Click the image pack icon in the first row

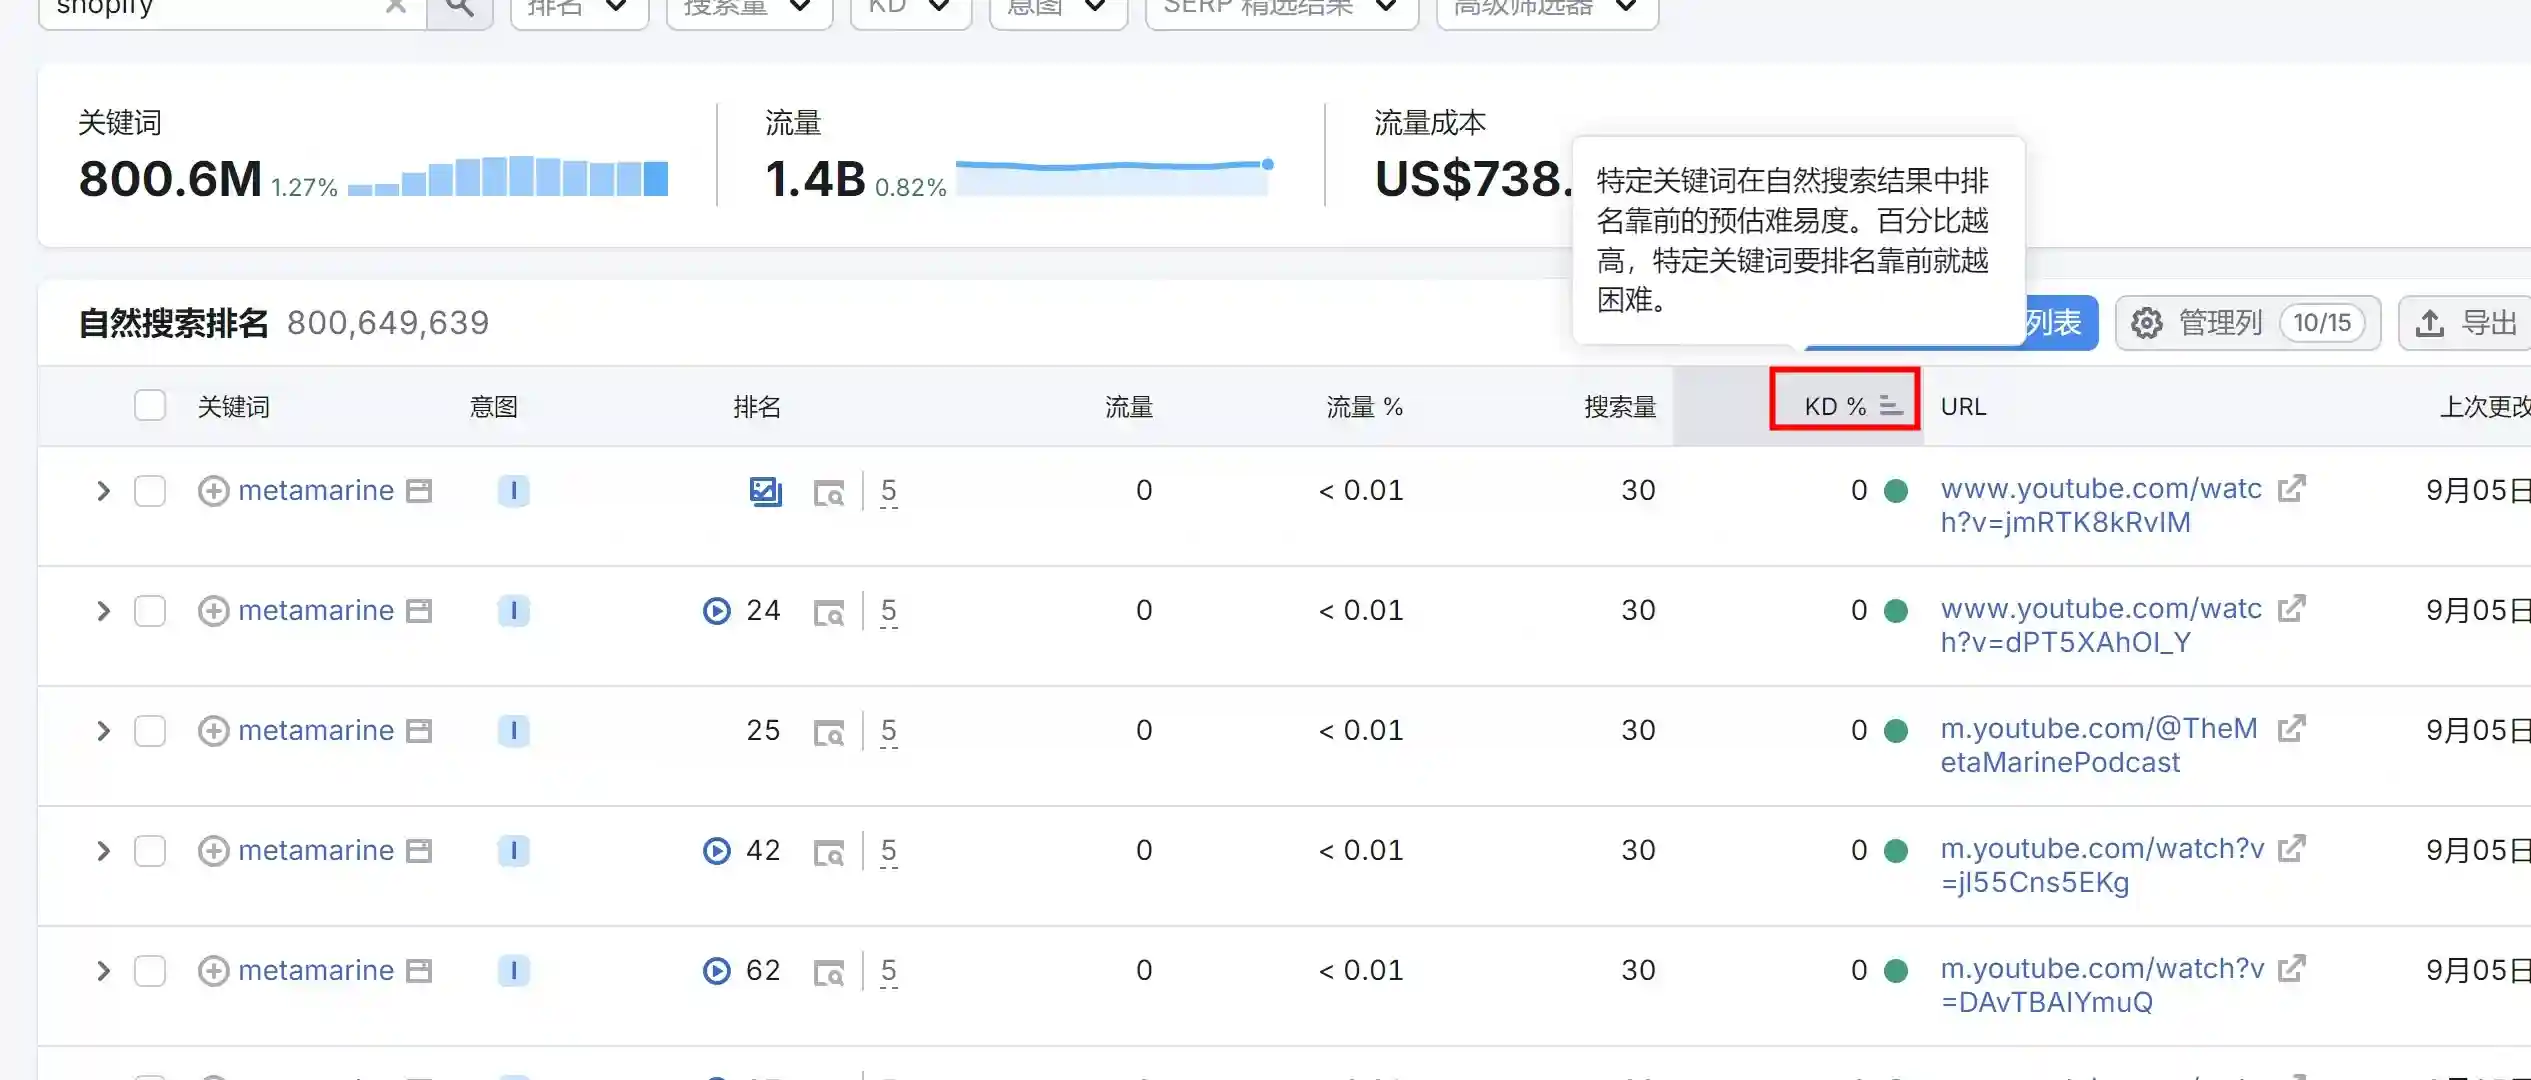(766, 491)
